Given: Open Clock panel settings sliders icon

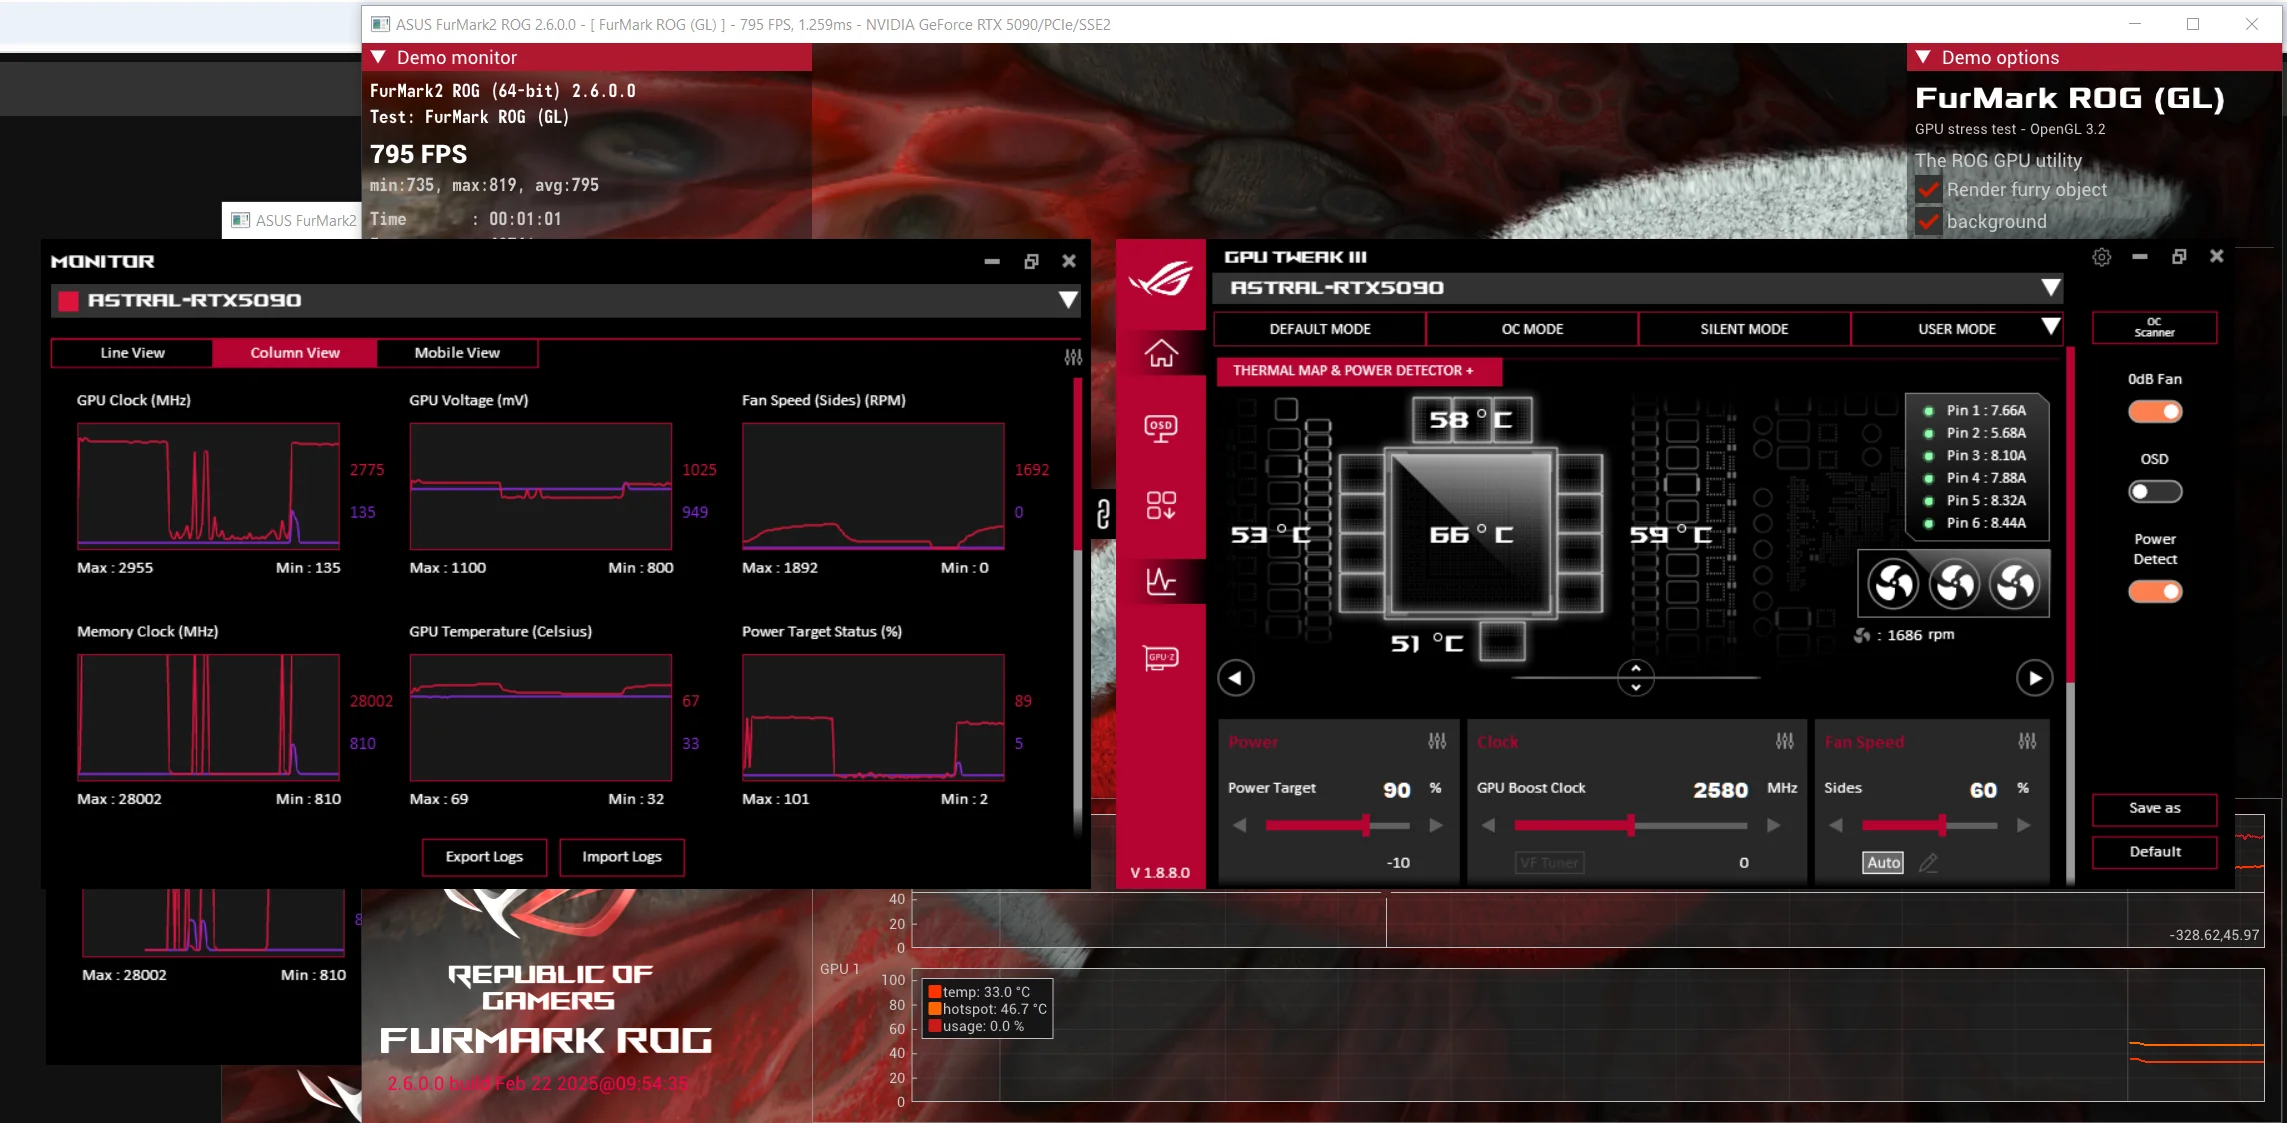Looking at the screenshot, I should coord(1785,741).
